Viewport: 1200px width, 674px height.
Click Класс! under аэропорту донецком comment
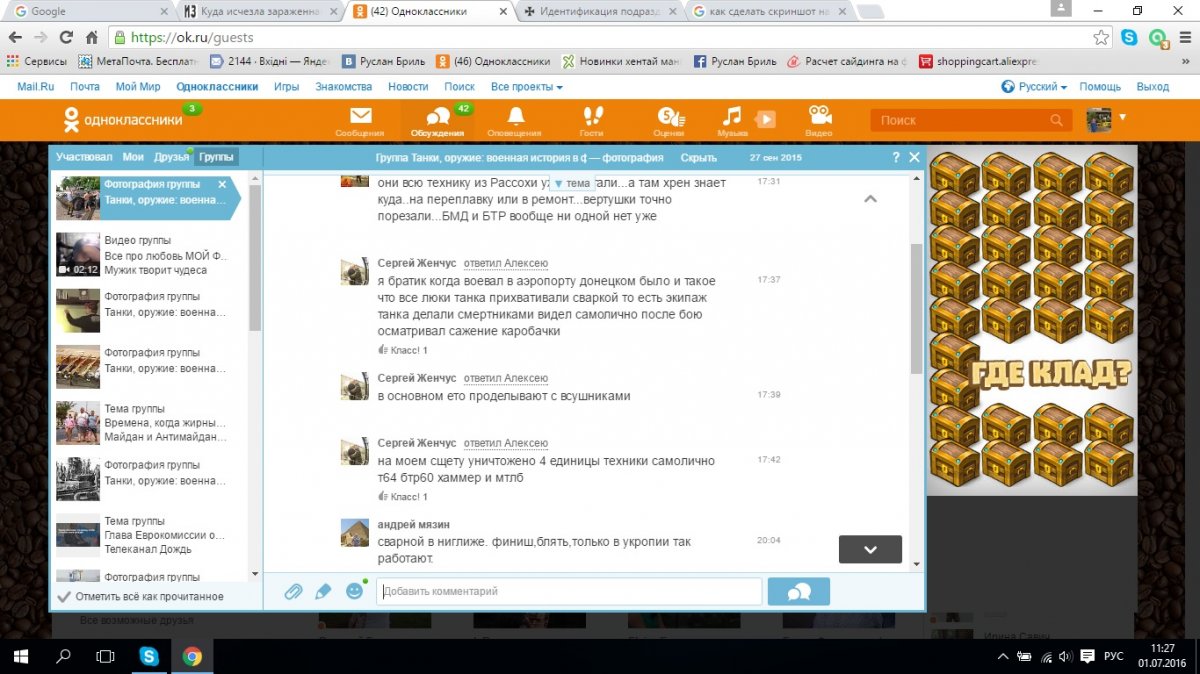403,350
